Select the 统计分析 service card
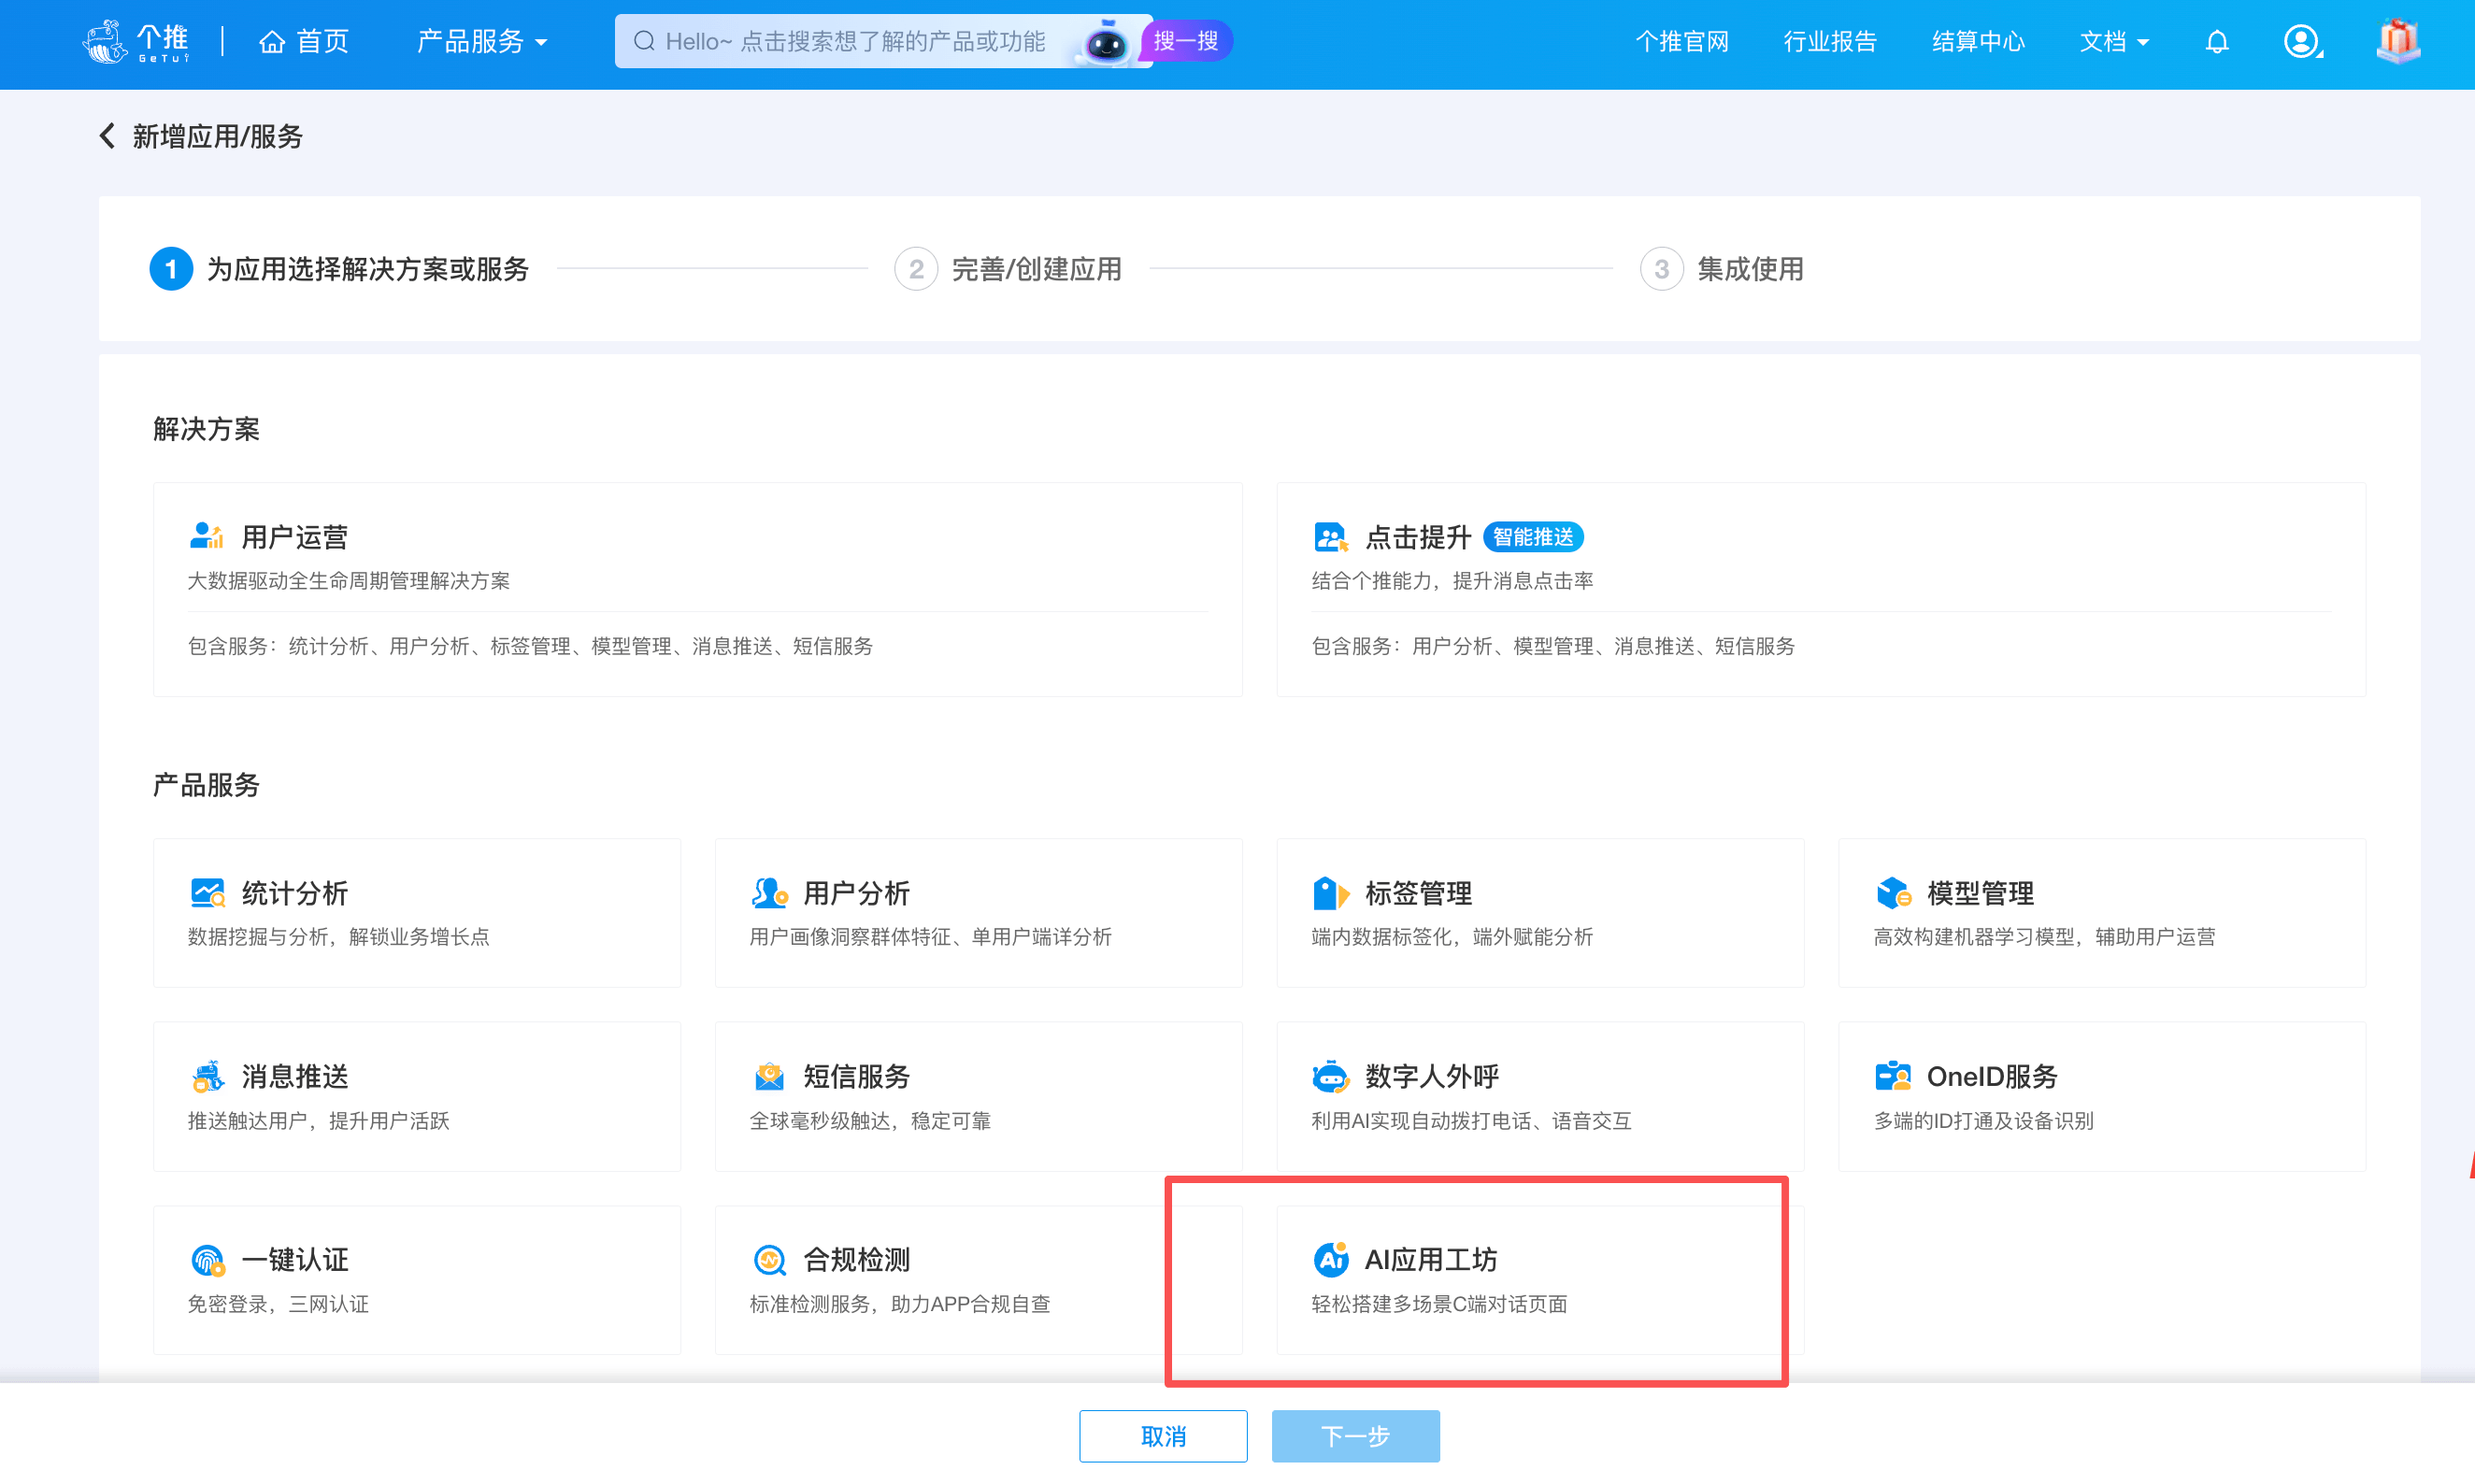2475x1484 pixels. tap(416, 912)
